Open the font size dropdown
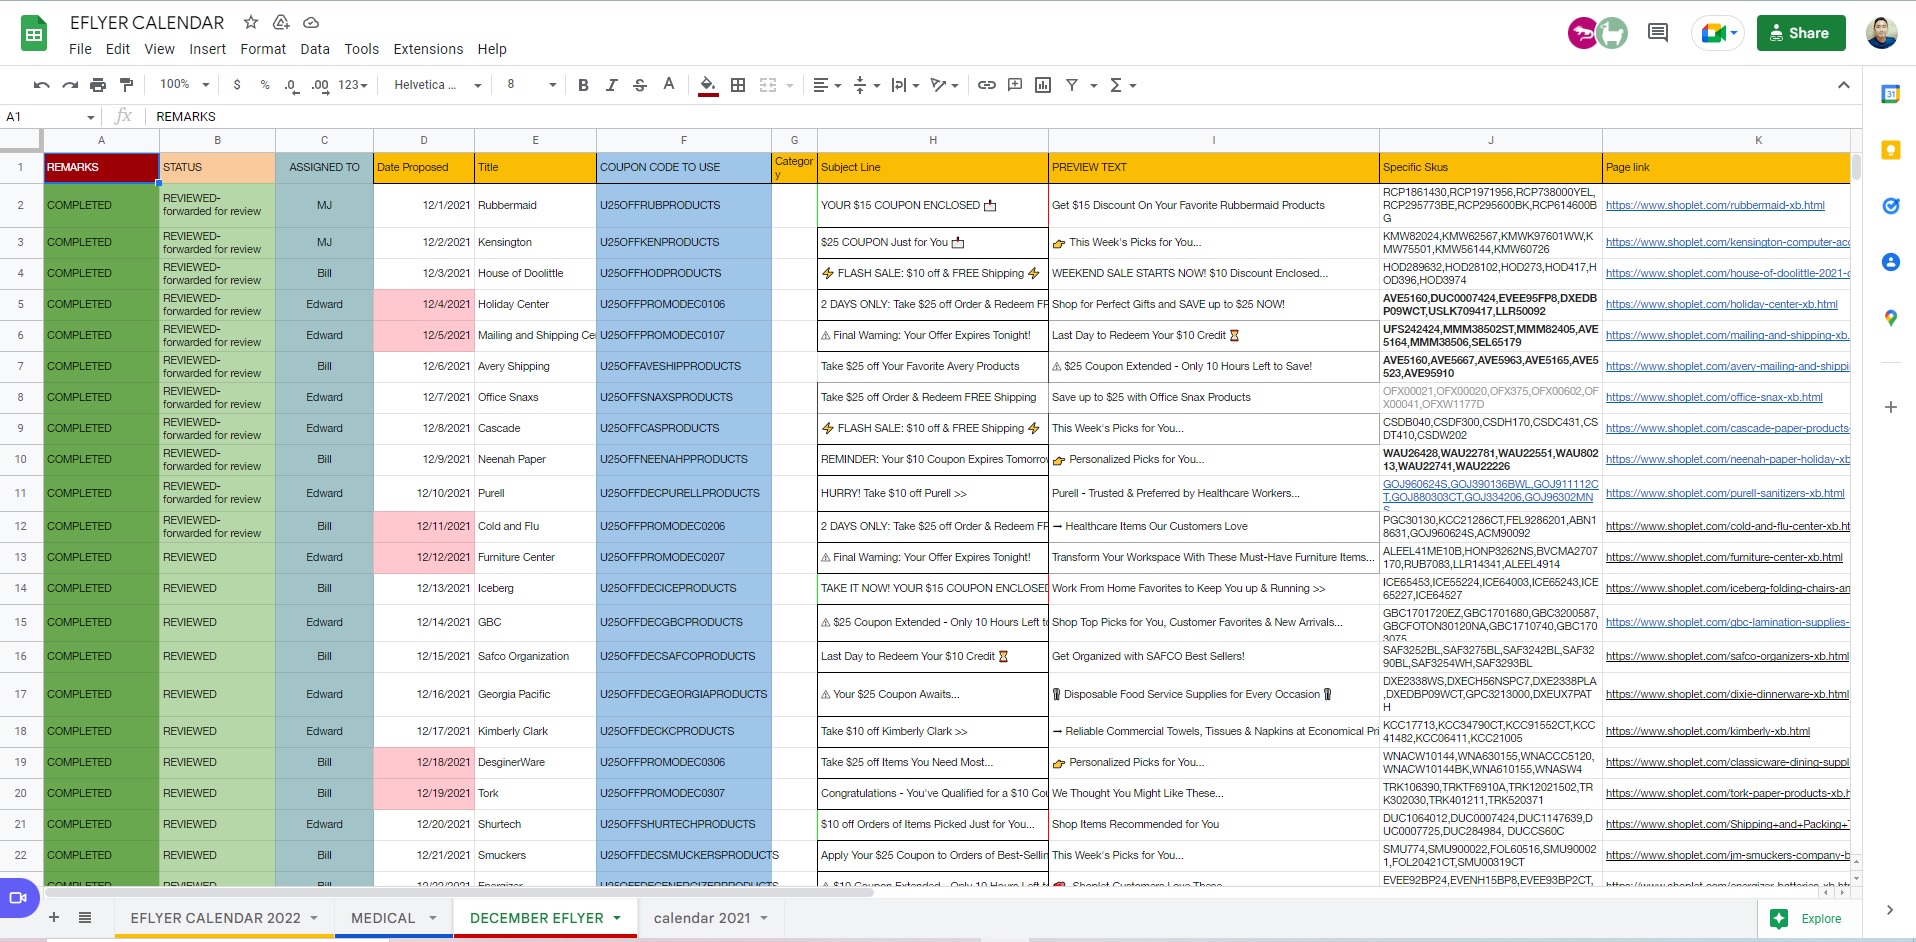 pyautogui.click(x=531, y=85)
